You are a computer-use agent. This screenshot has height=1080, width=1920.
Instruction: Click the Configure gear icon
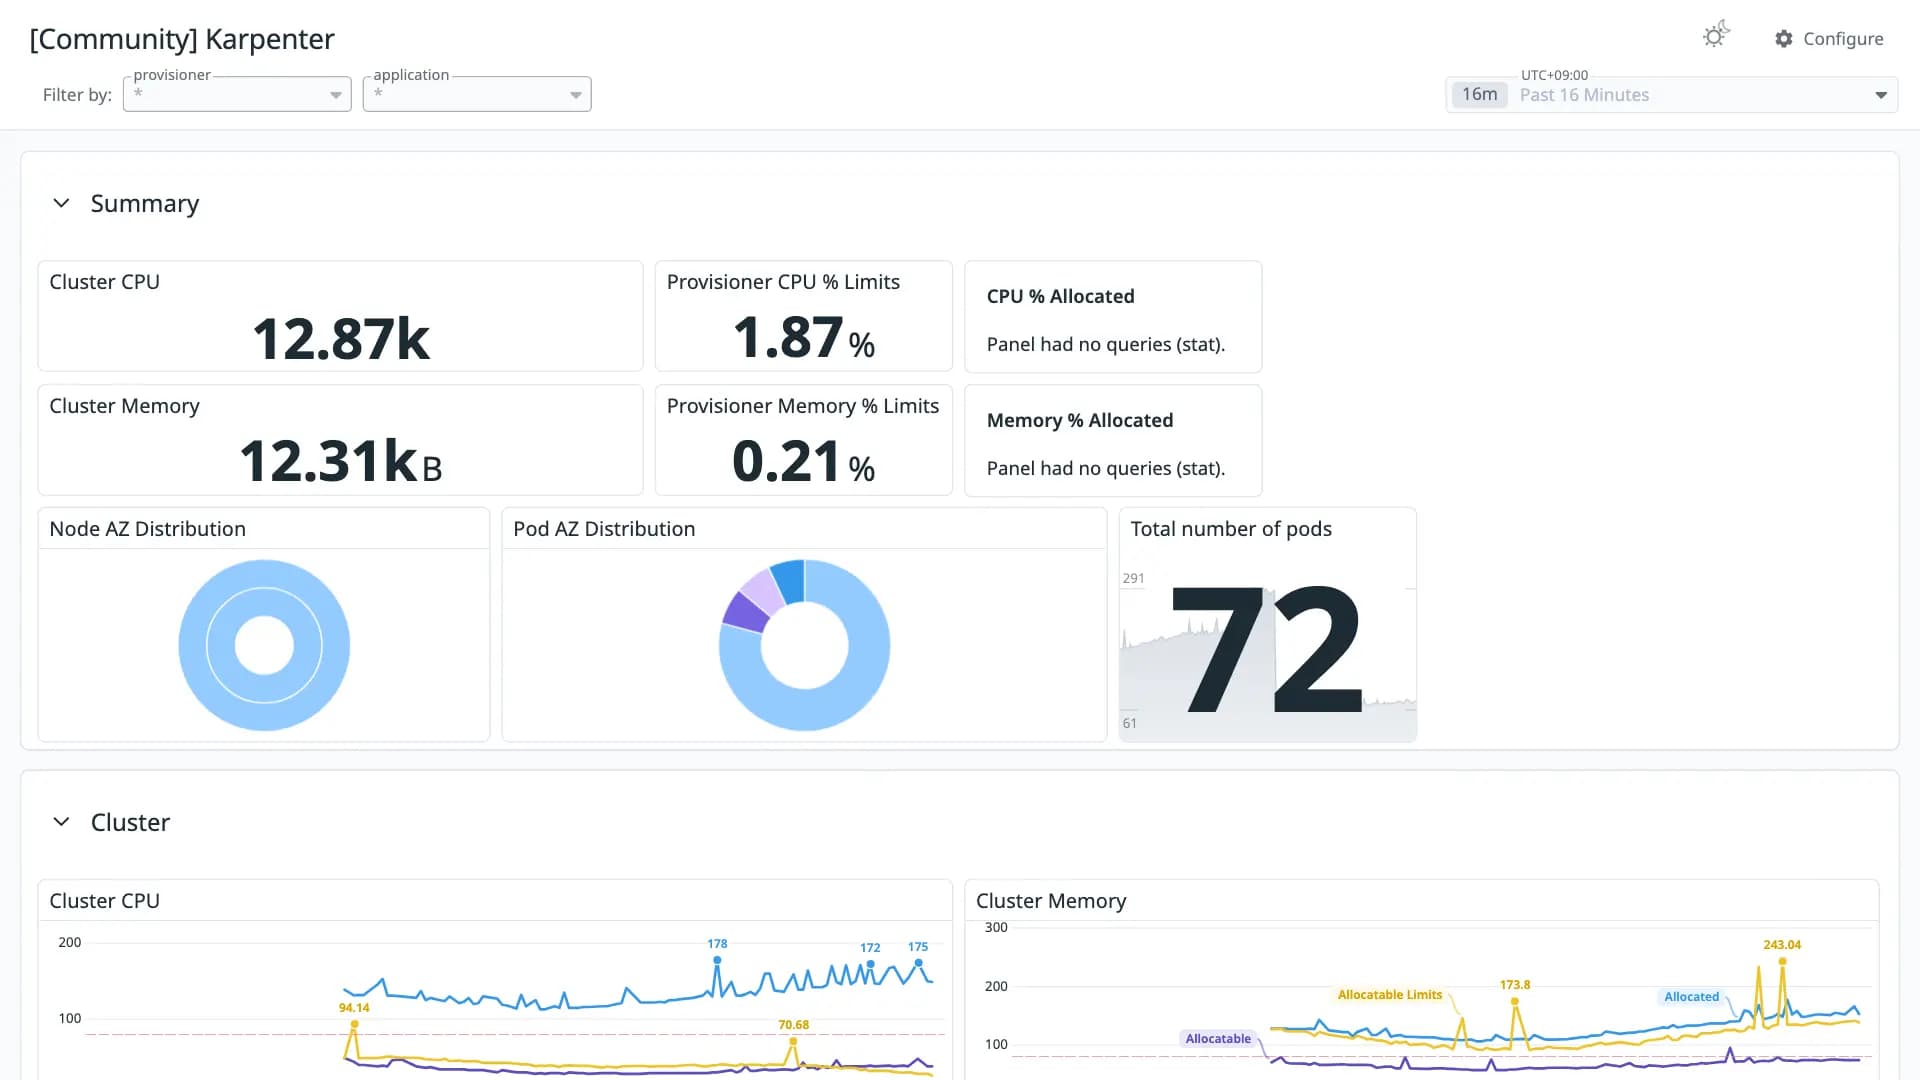(x=1784, y=39)
